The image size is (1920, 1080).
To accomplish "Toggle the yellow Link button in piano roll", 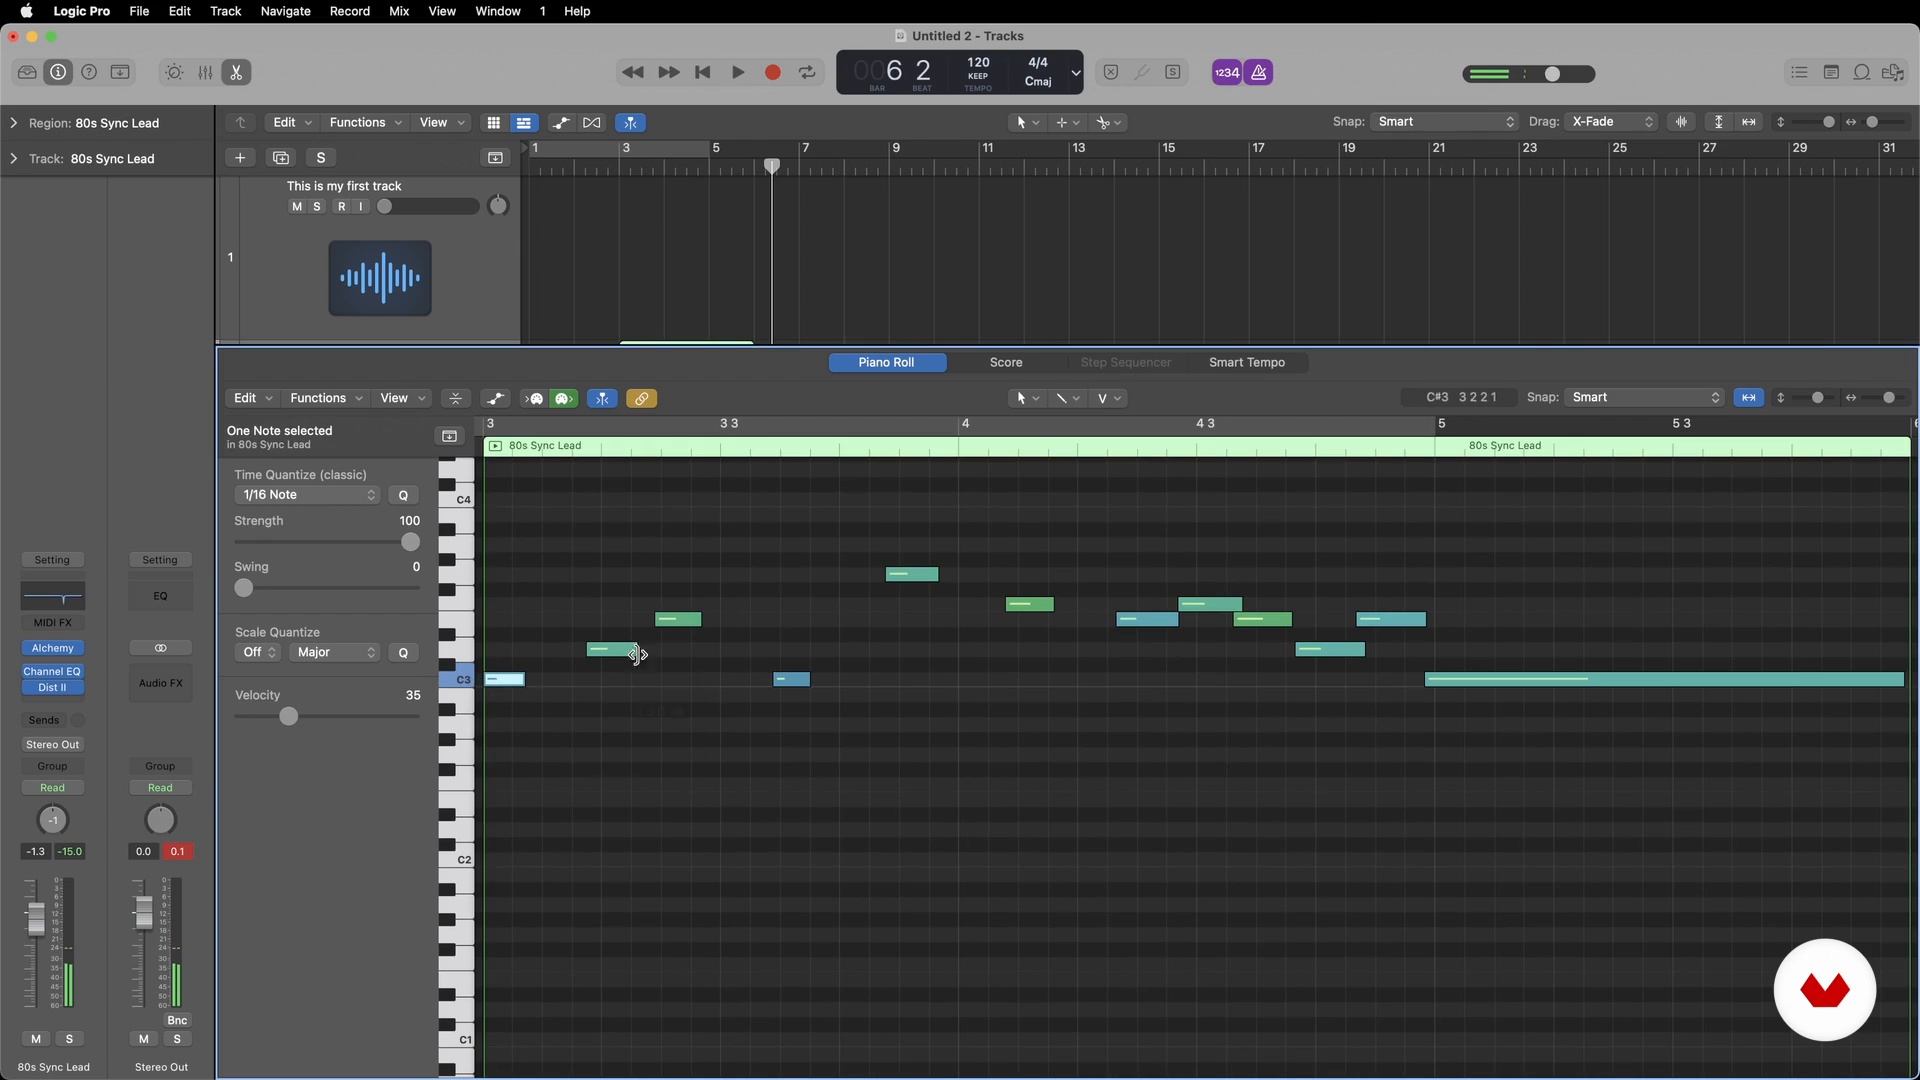I will (641, 398).
